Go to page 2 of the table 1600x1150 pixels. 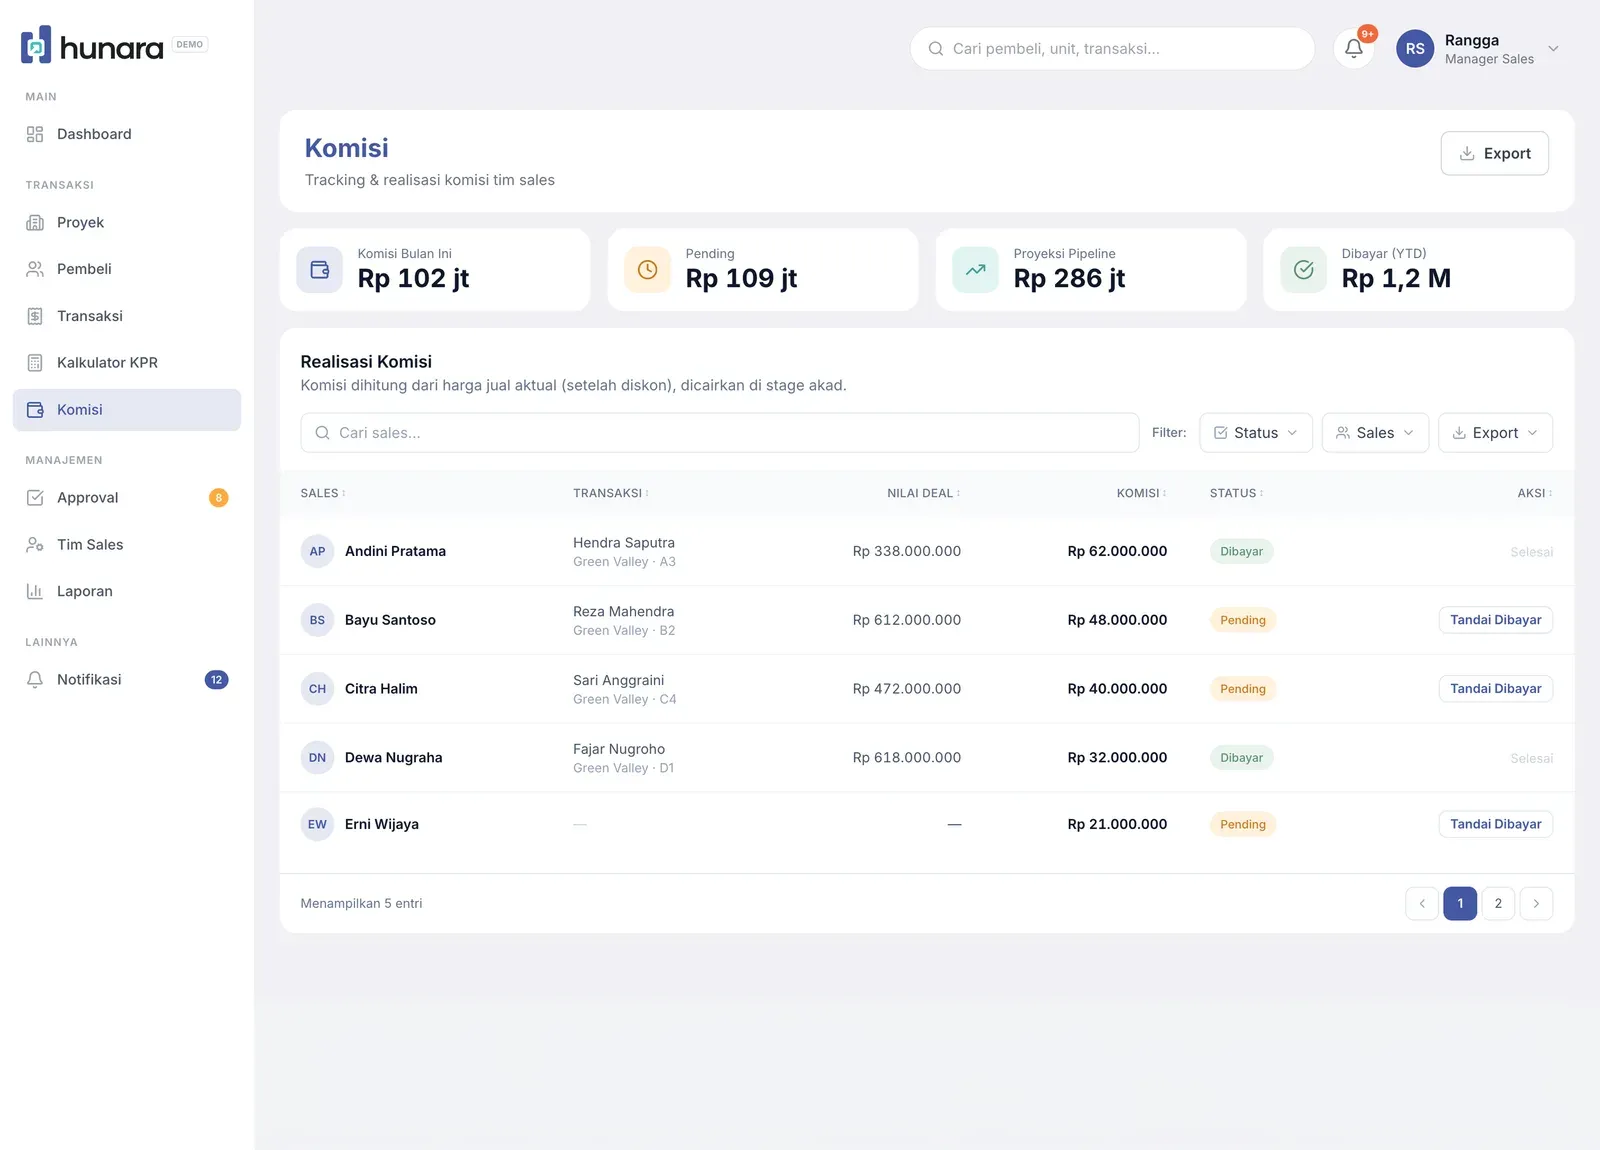point(1498,904)
